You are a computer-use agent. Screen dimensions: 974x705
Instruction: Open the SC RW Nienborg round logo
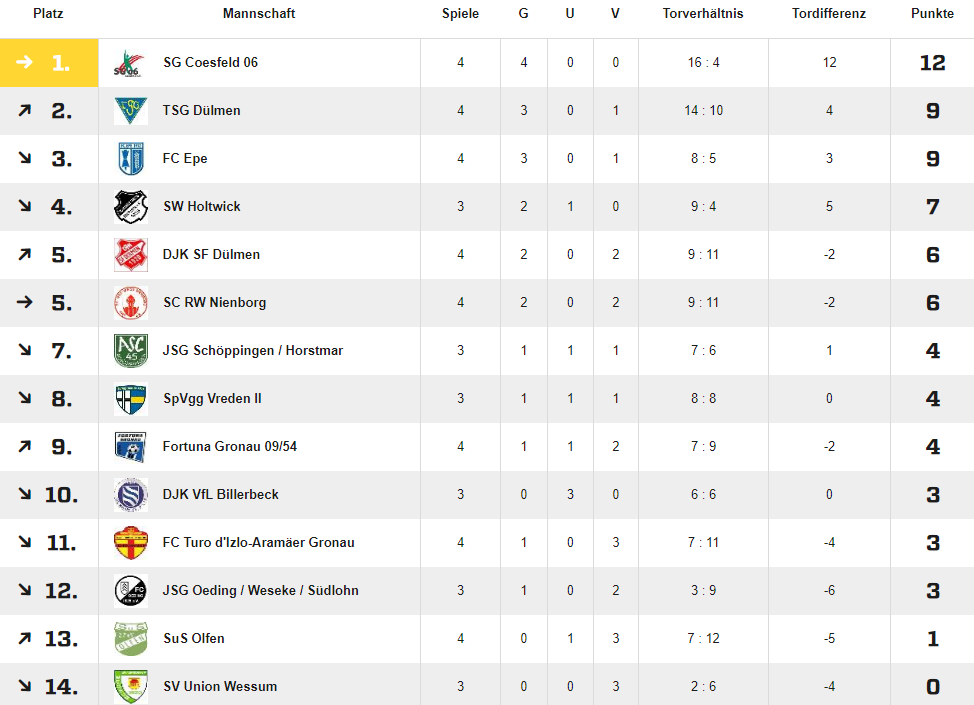point(130,302)
